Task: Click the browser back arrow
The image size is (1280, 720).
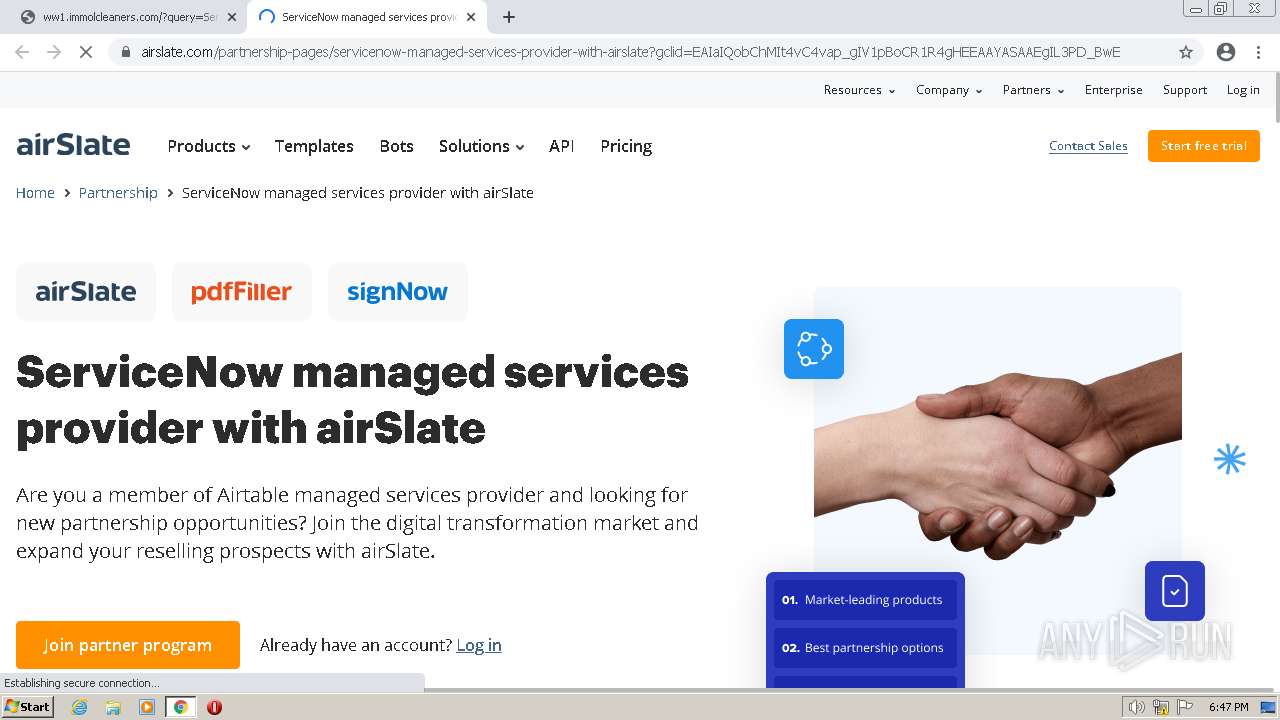Action: pyautogui.click(x=22, y=52)
